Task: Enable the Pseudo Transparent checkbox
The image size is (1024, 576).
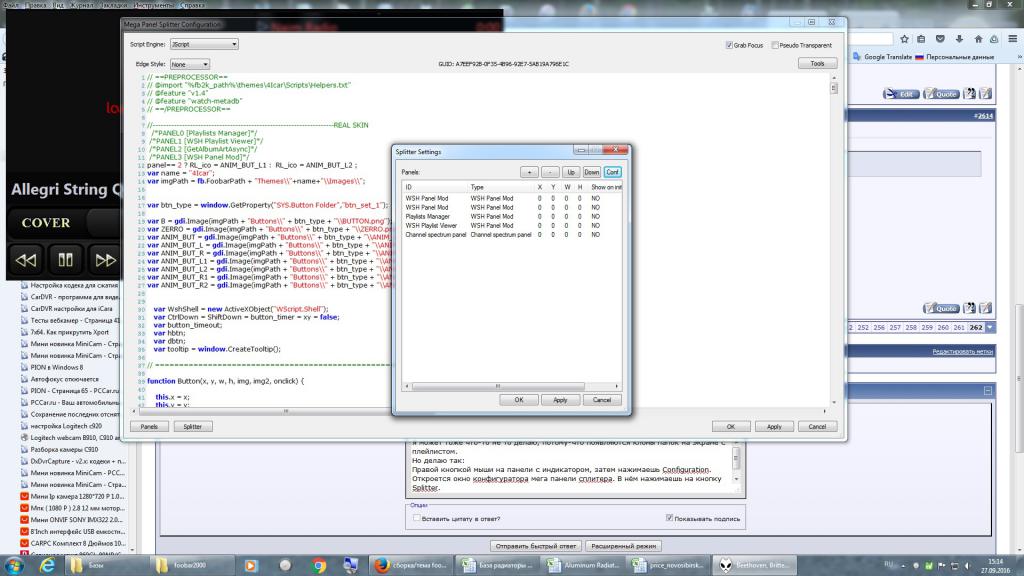Action: click(776, 45)
